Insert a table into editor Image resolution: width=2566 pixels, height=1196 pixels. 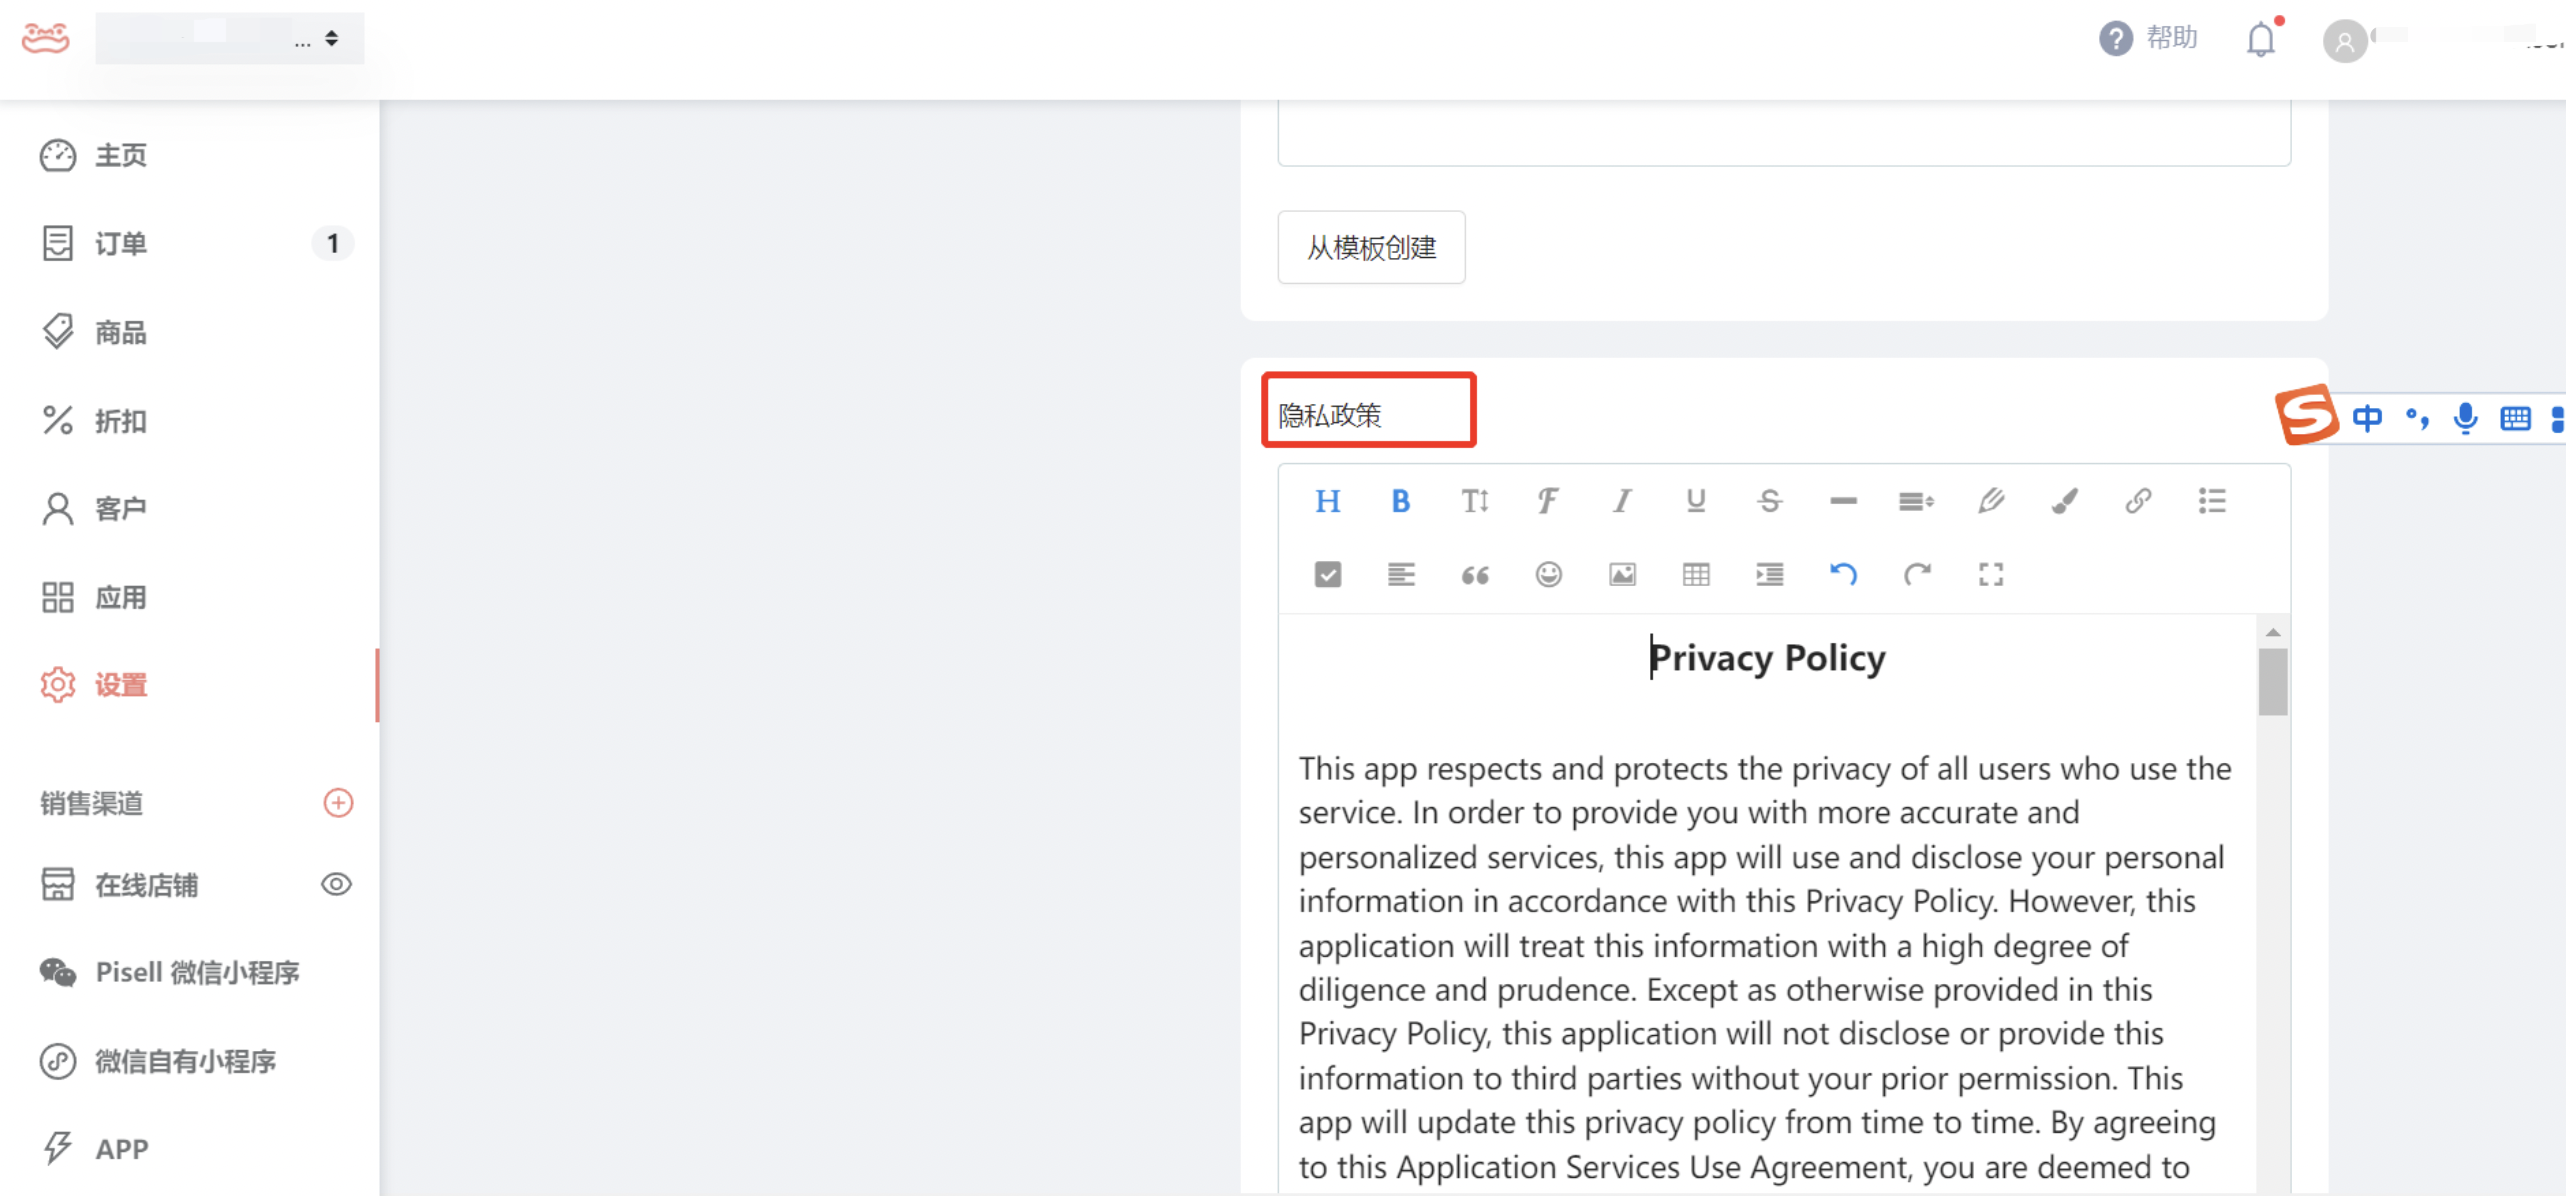[1696, 575]
